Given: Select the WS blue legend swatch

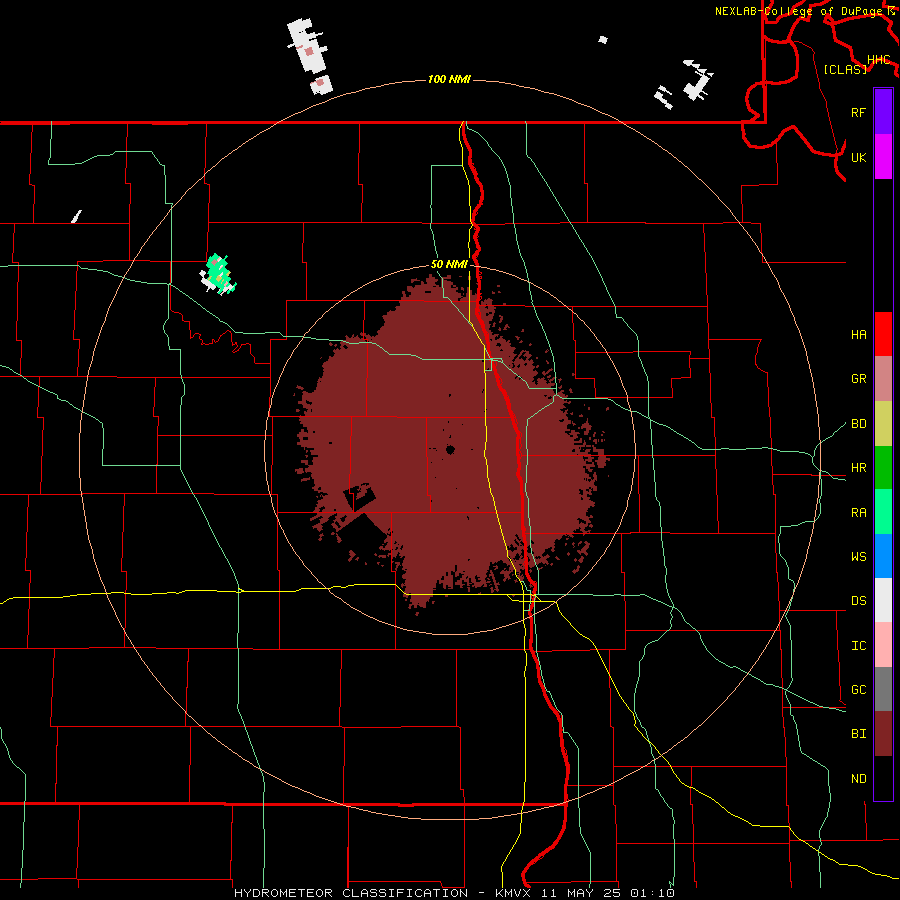Looking at the screenshot, I should 883,556.
